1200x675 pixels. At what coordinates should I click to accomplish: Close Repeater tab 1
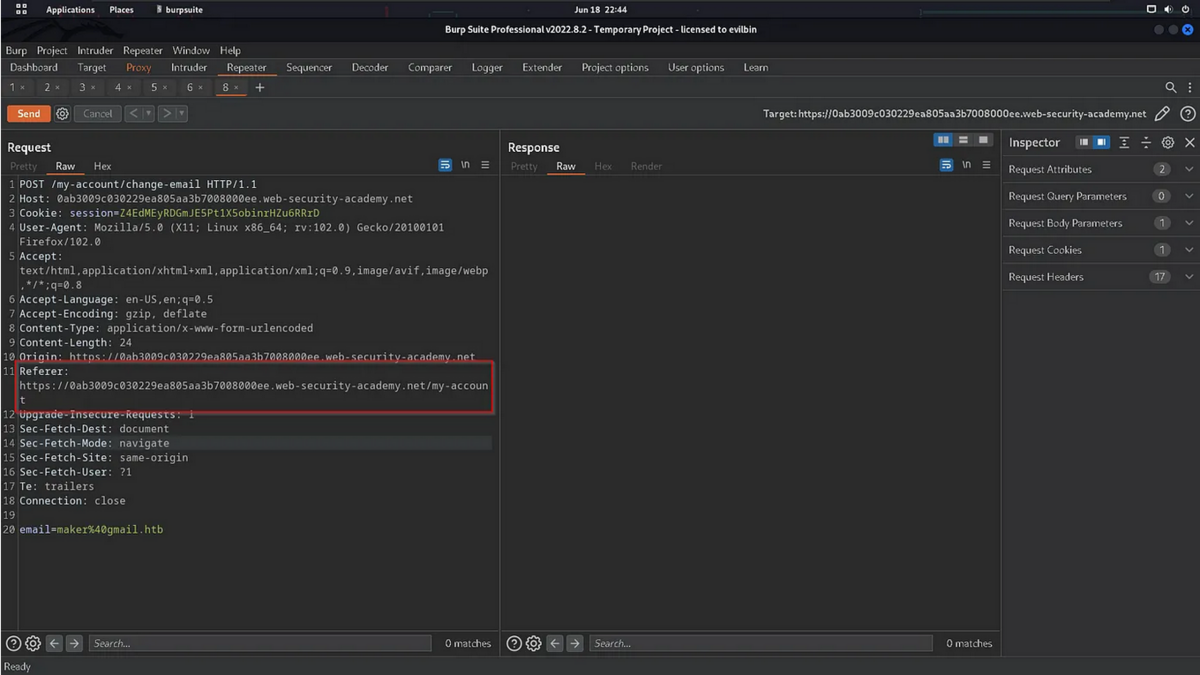pyautogui.click(x=22, y=88)
